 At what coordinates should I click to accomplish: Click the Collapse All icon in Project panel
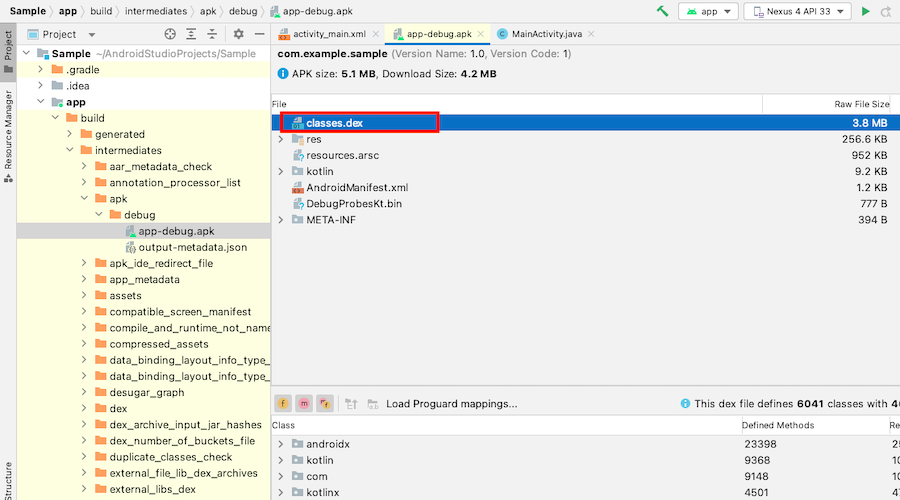point(212,34)
